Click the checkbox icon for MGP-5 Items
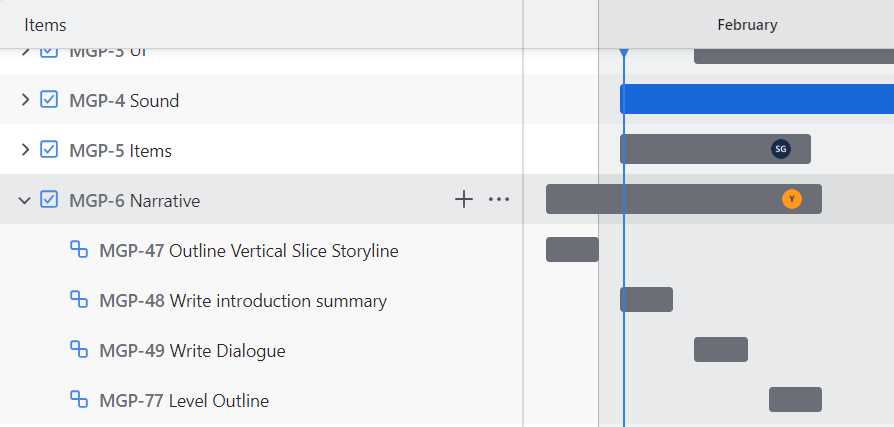 (x=49, y=149)
